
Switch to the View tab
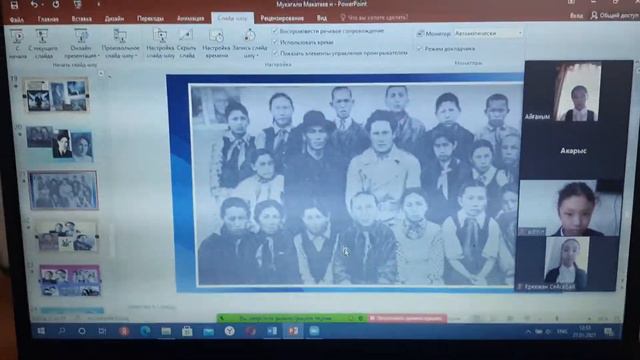pyautogui.click(x=322, y=18)
